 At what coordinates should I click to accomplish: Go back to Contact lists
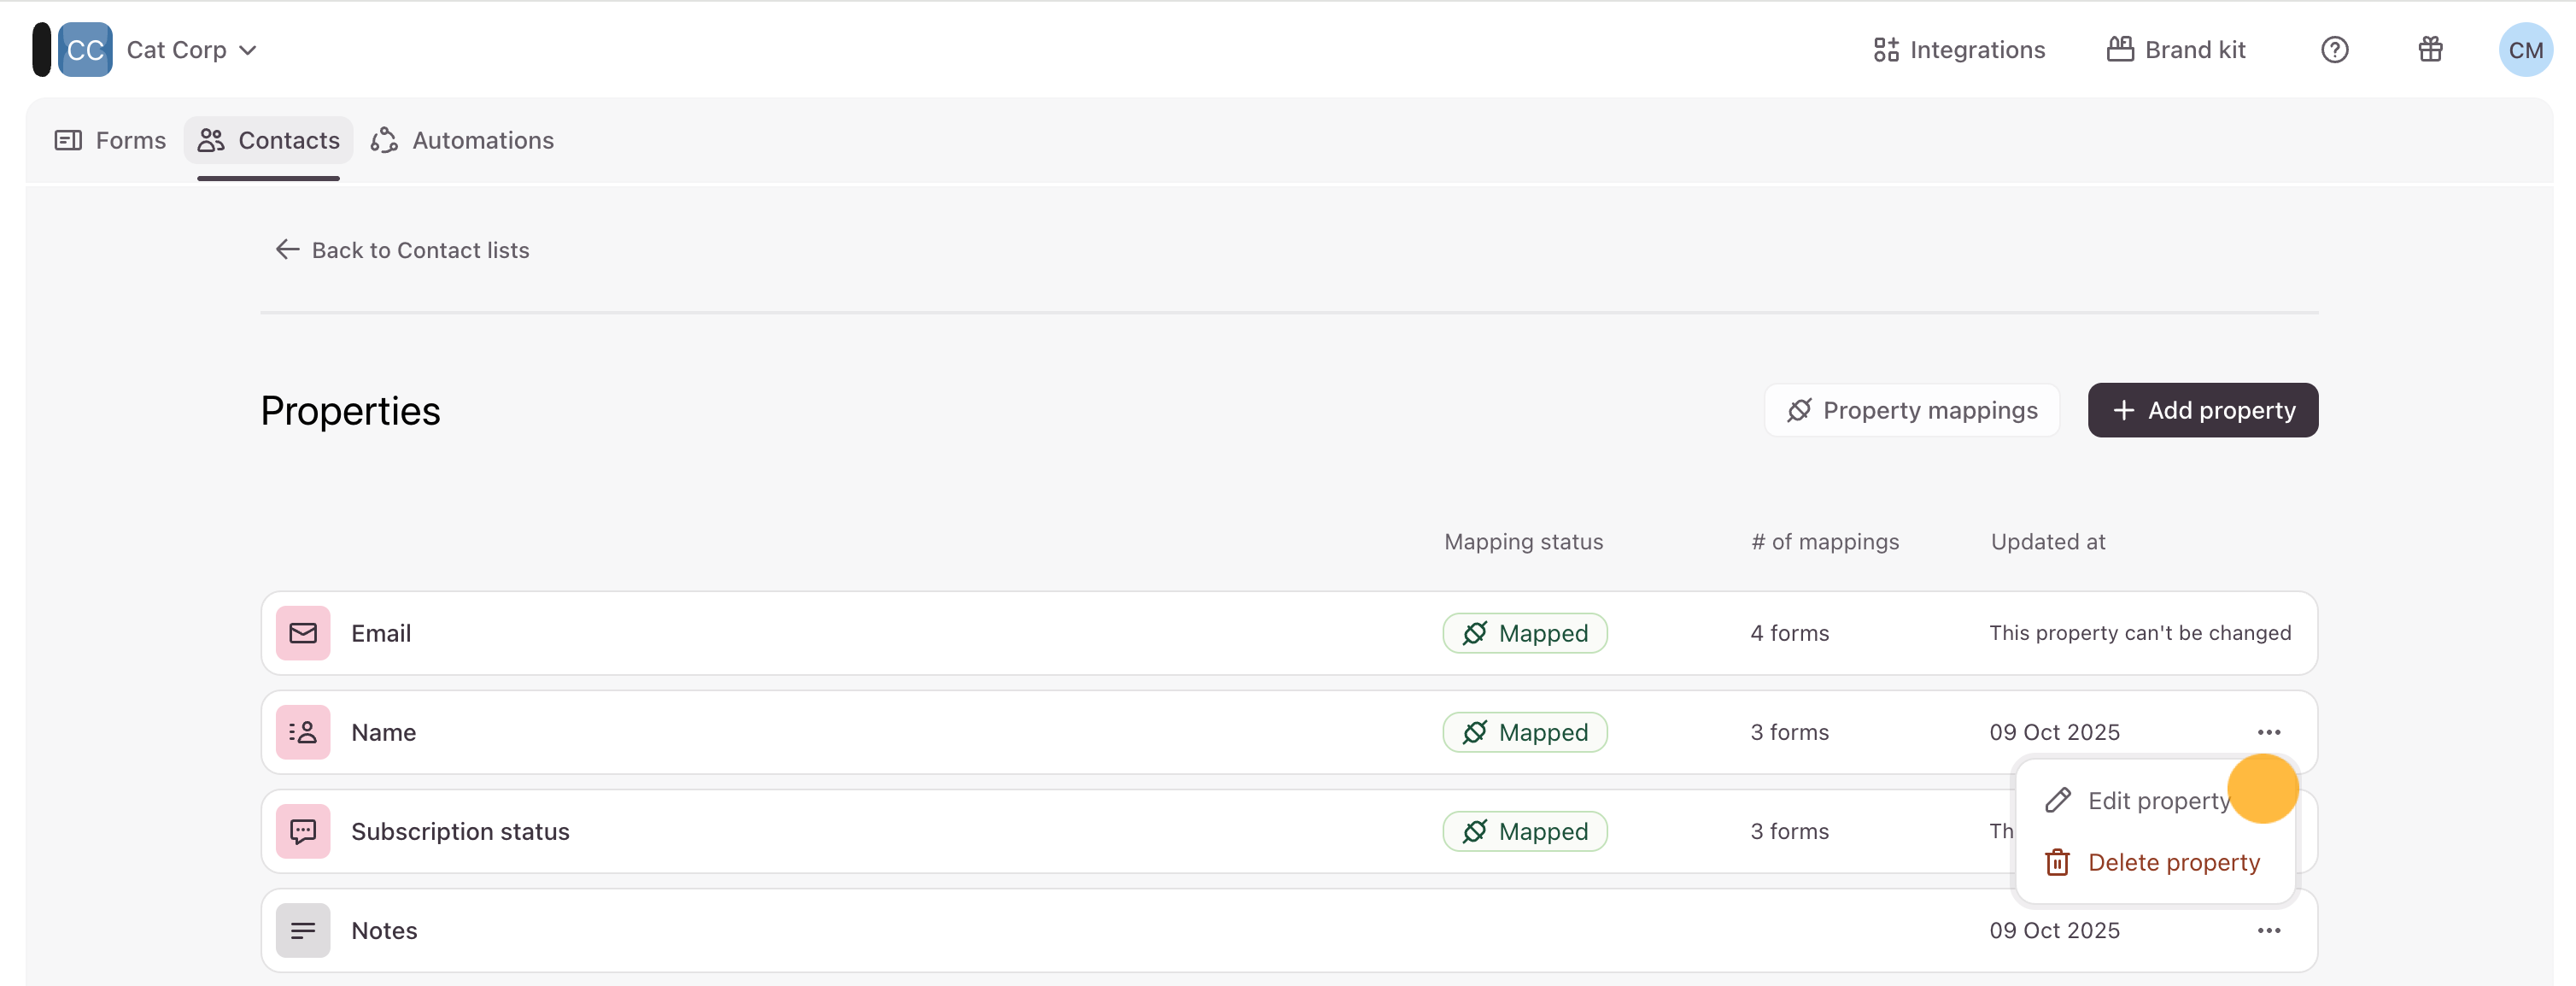click(x=402, y=250)
